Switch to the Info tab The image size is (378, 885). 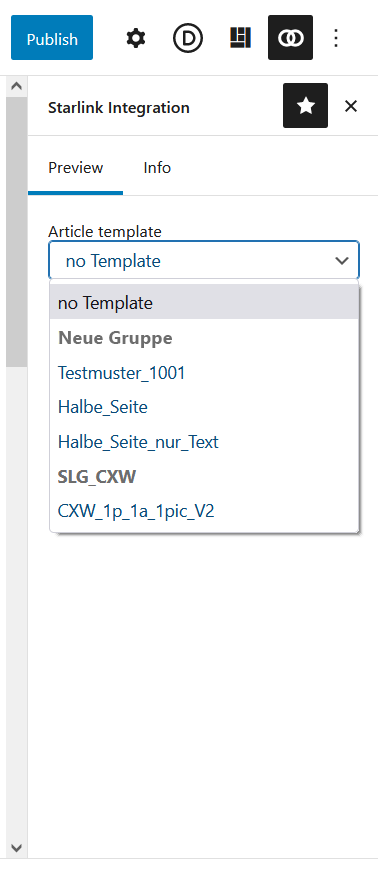point(157,168)
